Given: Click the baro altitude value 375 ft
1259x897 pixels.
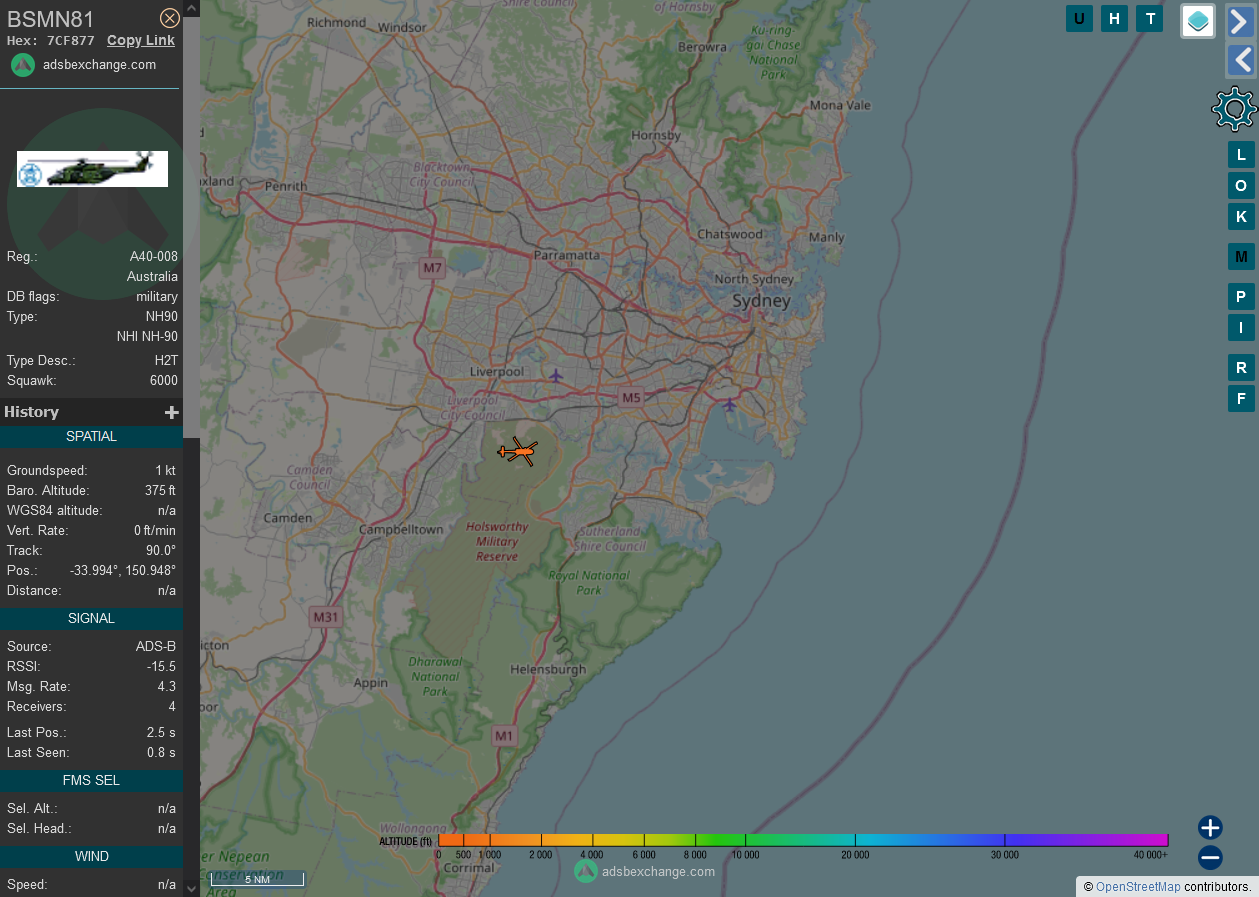Looking at the screenshot, I should coord(160,491).
